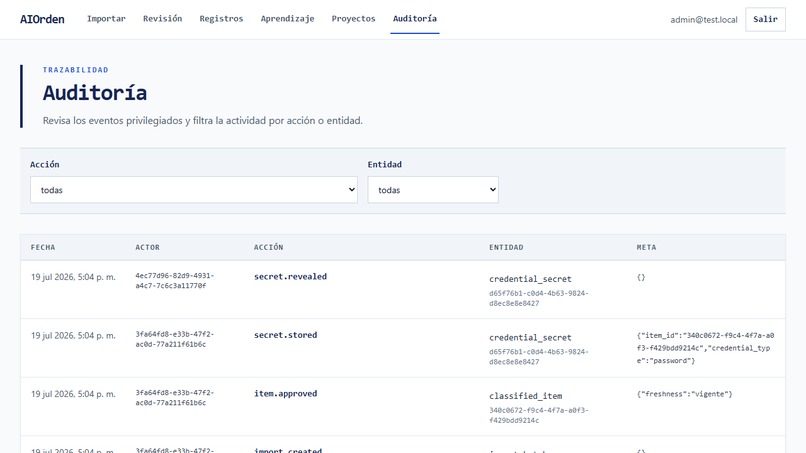Screen dimensions: 806x453
Task: Click the empty {} meta of secret.revealed
Action: coord(641,278)
